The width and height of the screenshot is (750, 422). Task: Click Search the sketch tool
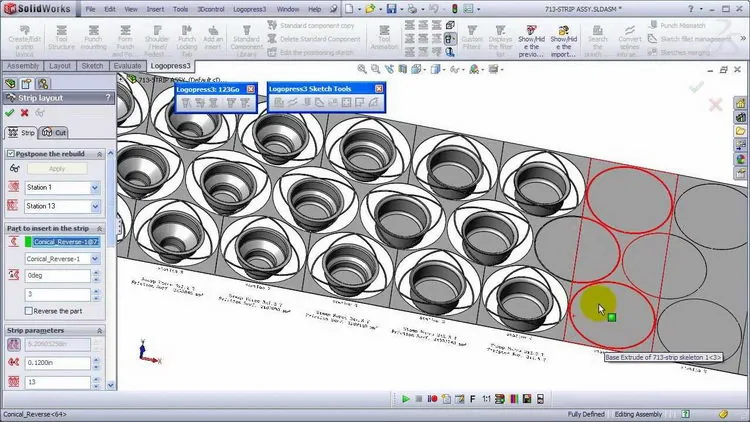(x=597, y=40)
